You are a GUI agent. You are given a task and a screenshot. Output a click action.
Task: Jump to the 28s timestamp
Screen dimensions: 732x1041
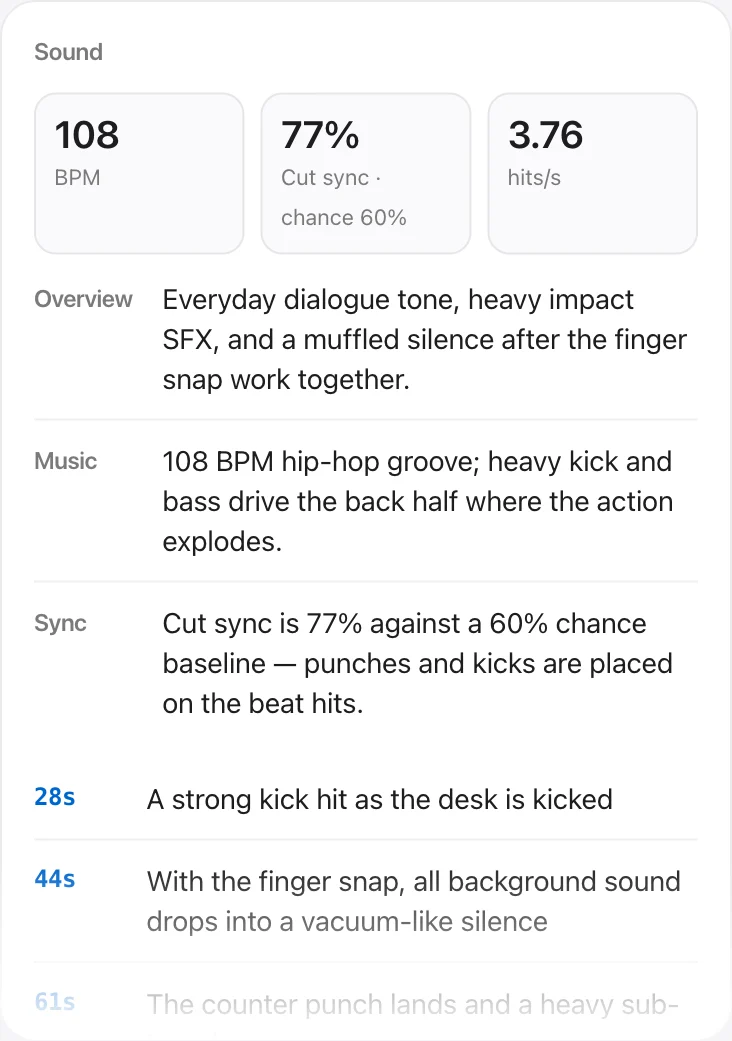pos(54,797)
